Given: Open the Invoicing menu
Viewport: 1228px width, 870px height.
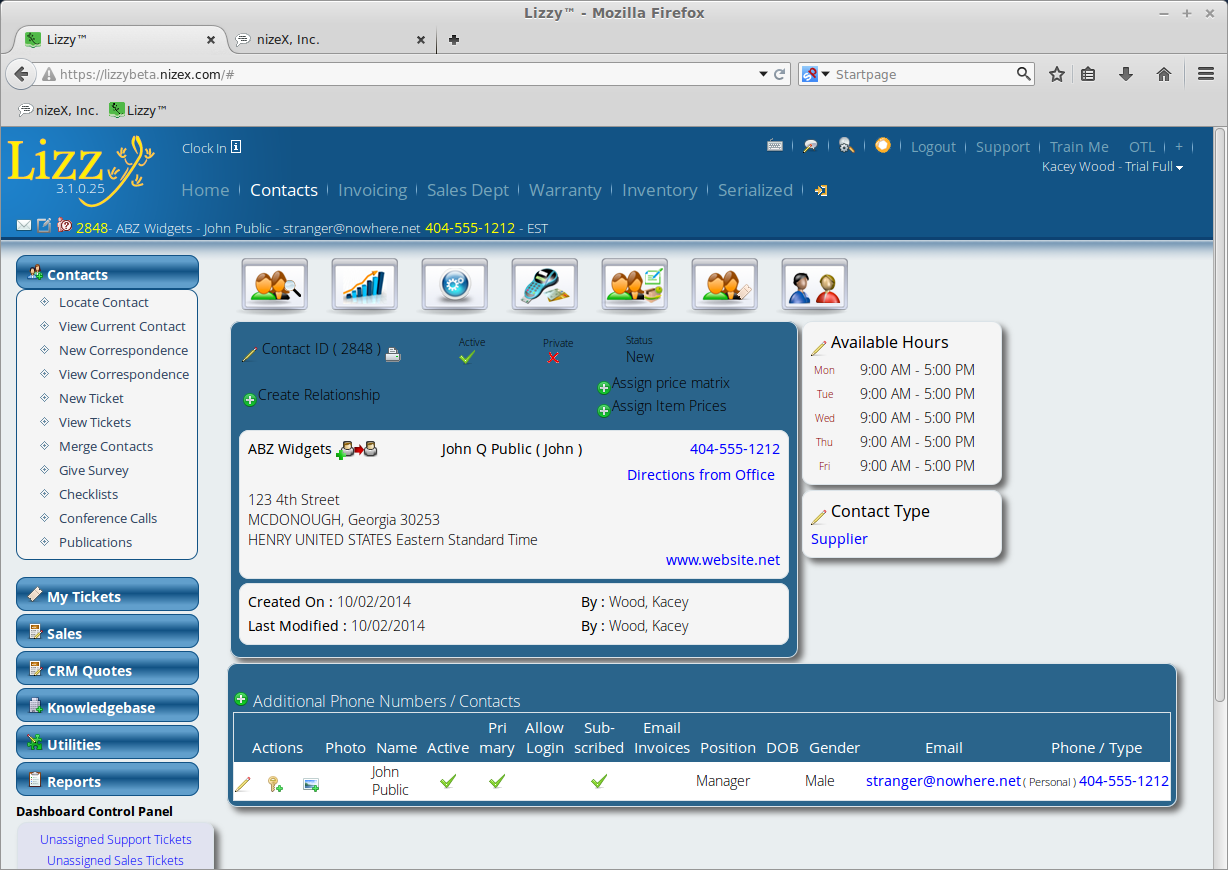Looking at the screenshot, I should pos(372,190).
